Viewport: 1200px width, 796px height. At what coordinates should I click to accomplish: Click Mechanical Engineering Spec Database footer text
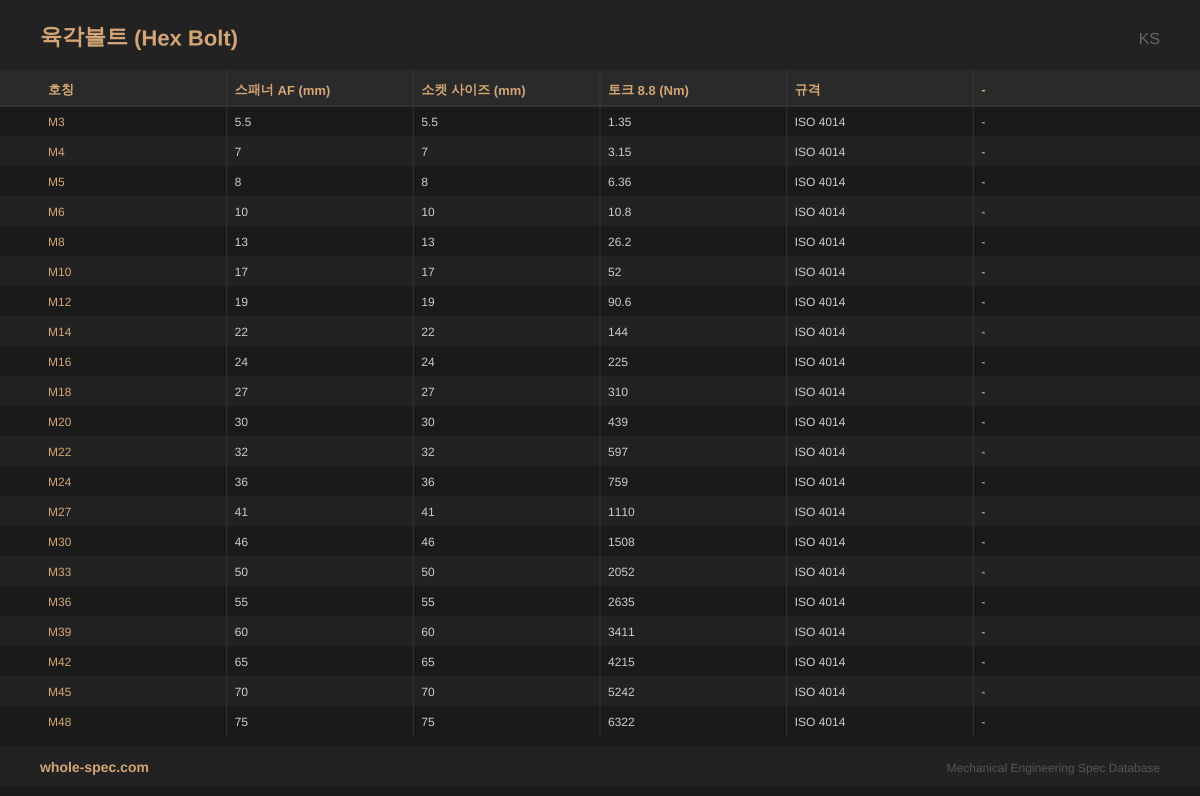pyautogui.click(x=1052, y=768)
